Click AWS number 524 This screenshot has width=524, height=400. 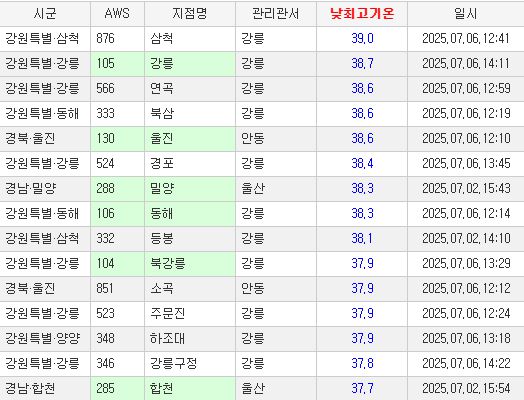click(x=105, y=163)
